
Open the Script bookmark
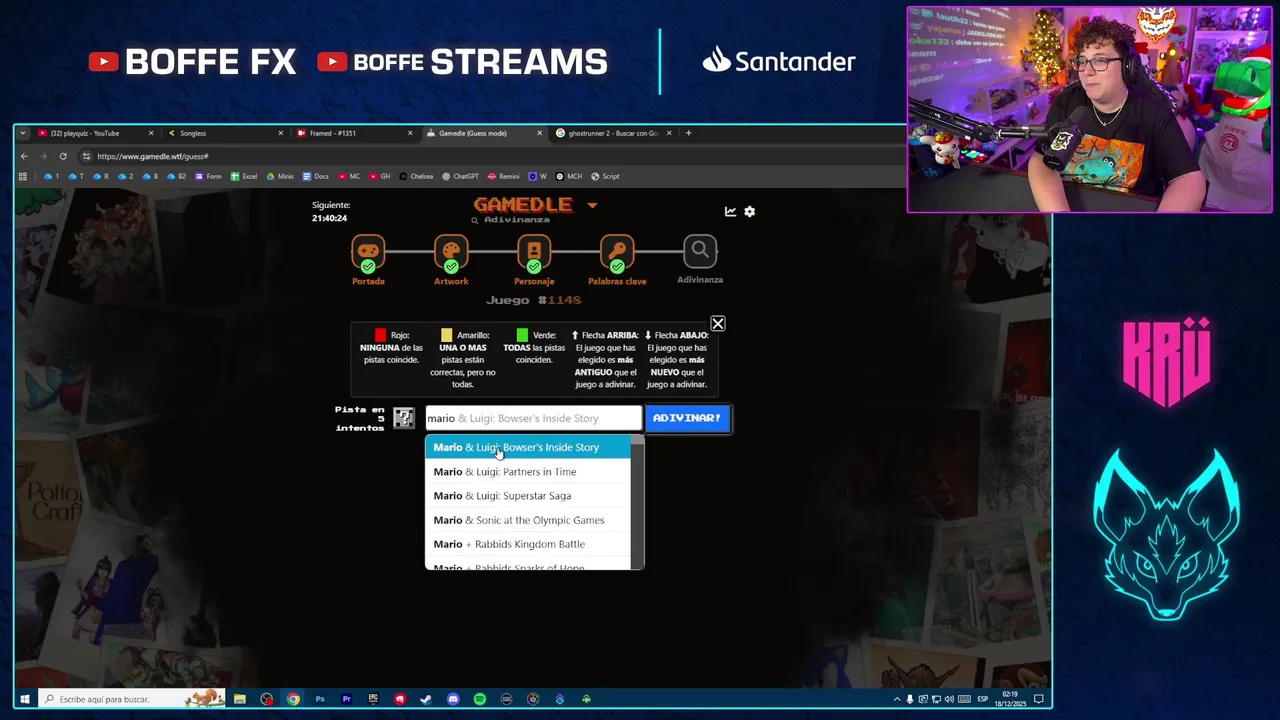click(605, 176)
